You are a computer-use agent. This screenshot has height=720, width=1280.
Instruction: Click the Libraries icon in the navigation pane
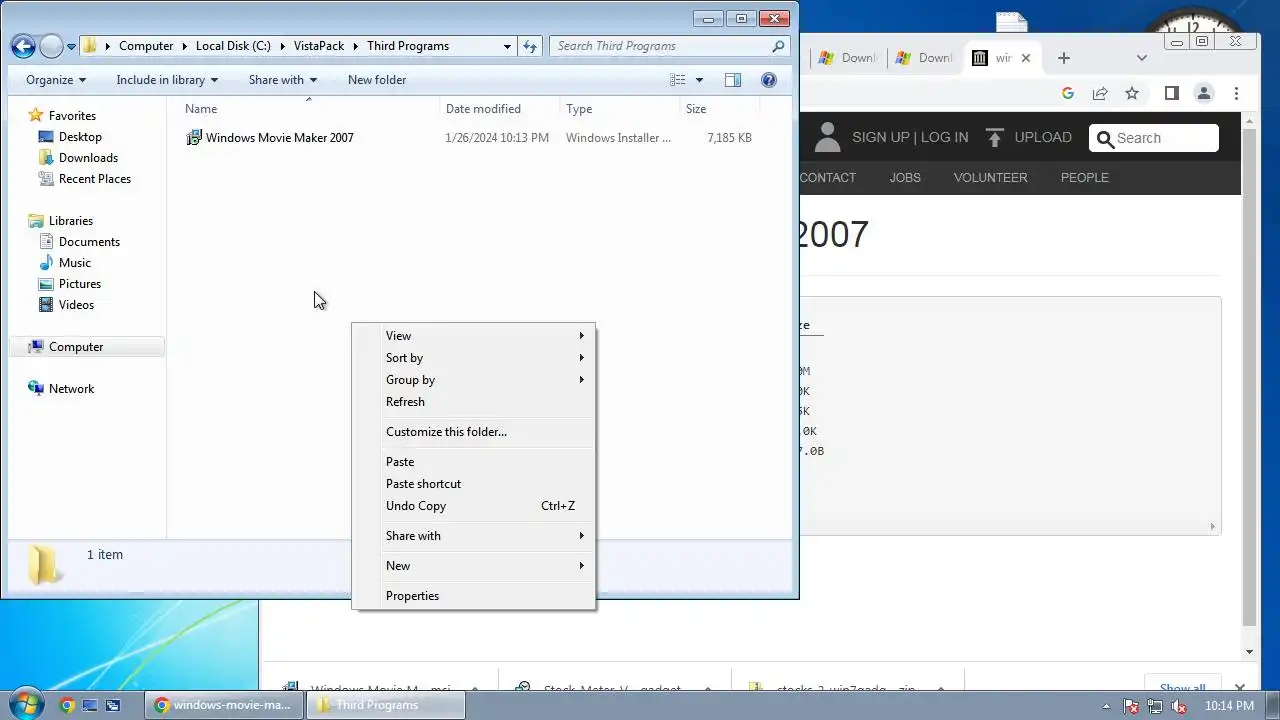pos(36,221)
